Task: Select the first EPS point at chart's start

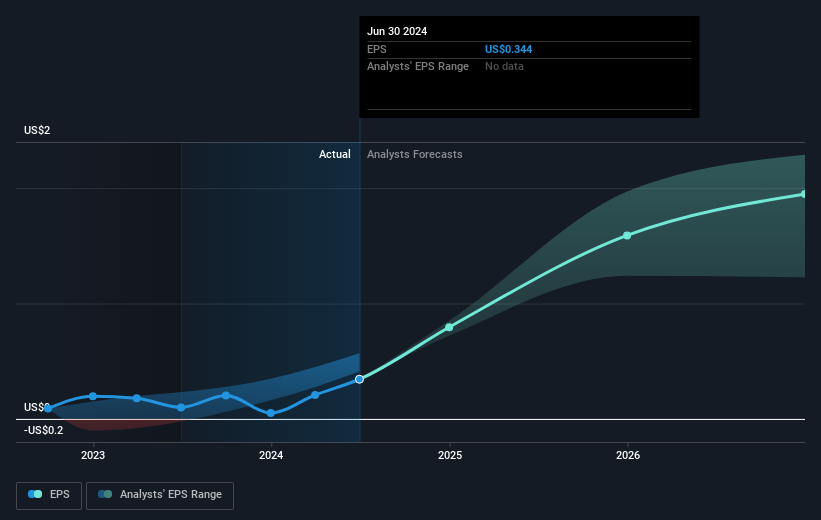Action: pyautogui.click(x=48, y=408)
